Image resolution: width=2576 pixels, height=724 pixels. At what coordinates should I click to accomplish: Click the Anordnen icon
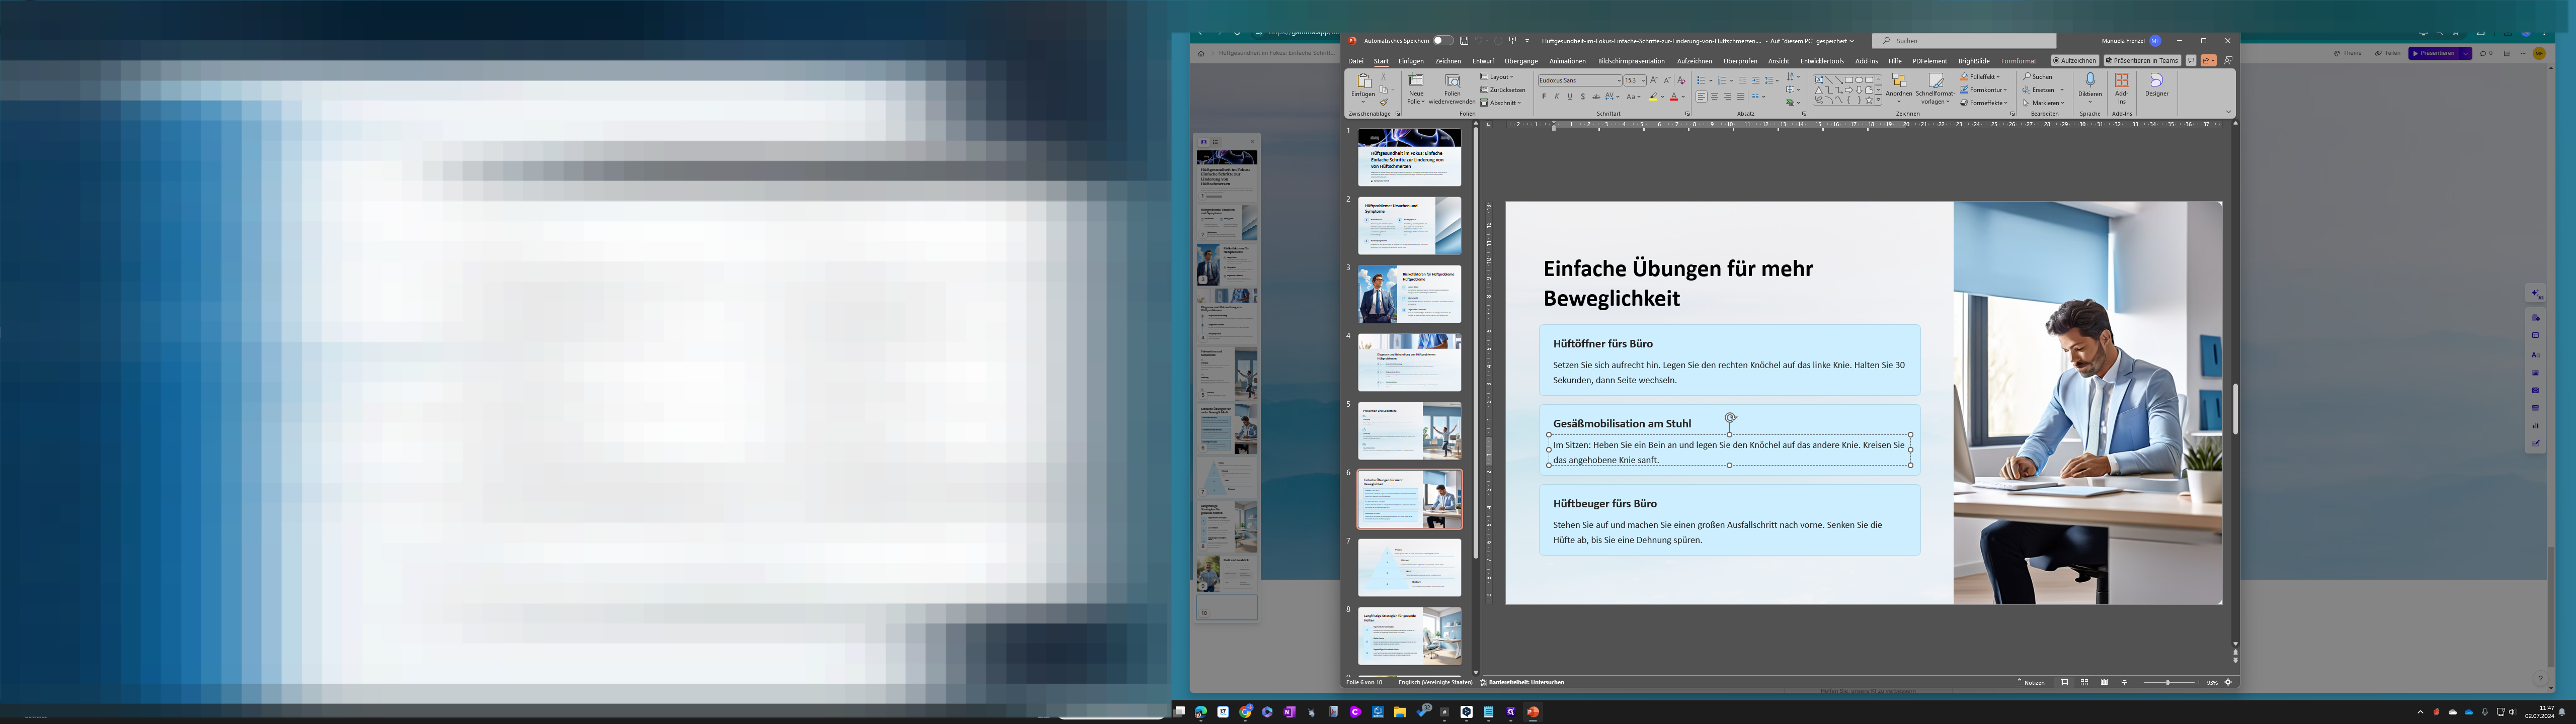[x=1899, y=80]
